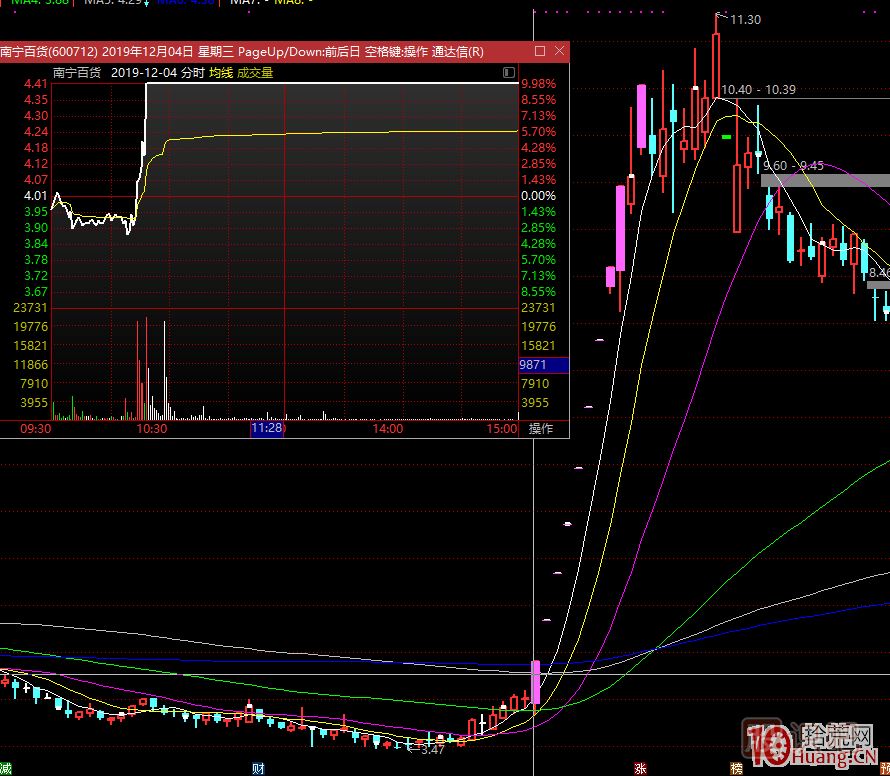The width and height of the screenshot is (890, 776).
Task: Click the 减 event marker at bottom left
Action: (5, 769)
